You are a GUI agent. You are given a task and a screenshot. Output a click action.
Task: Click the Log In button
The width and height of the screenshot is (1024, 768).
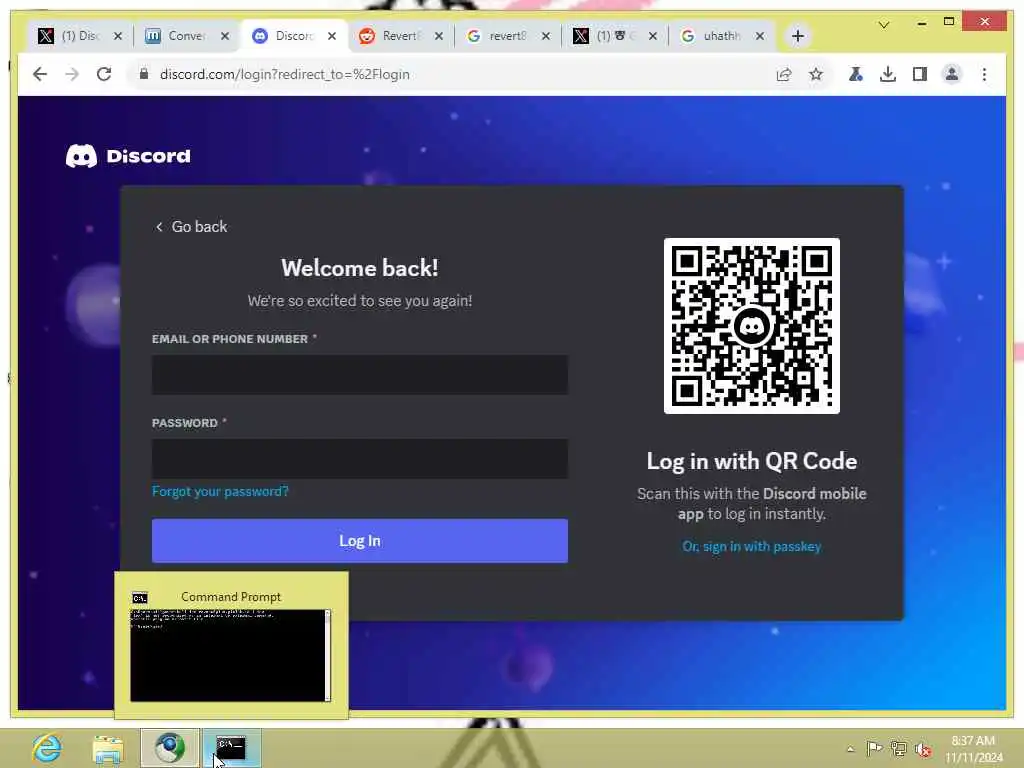coord(360,541)
